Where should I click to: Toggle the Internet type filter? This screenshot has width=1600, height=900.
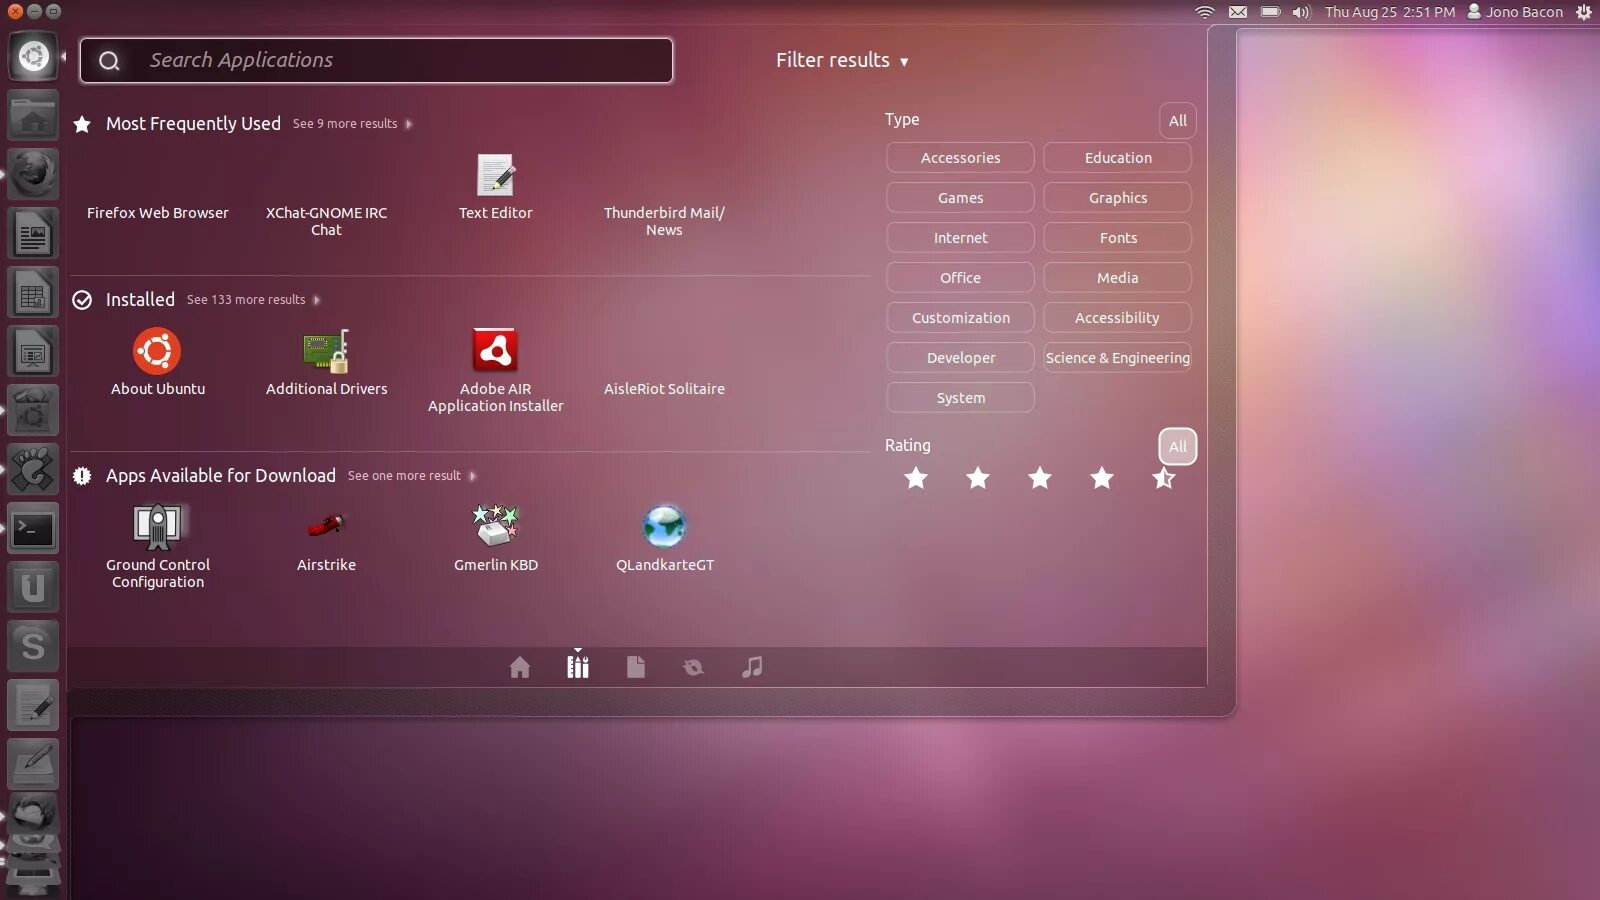(x=960, y=238)
